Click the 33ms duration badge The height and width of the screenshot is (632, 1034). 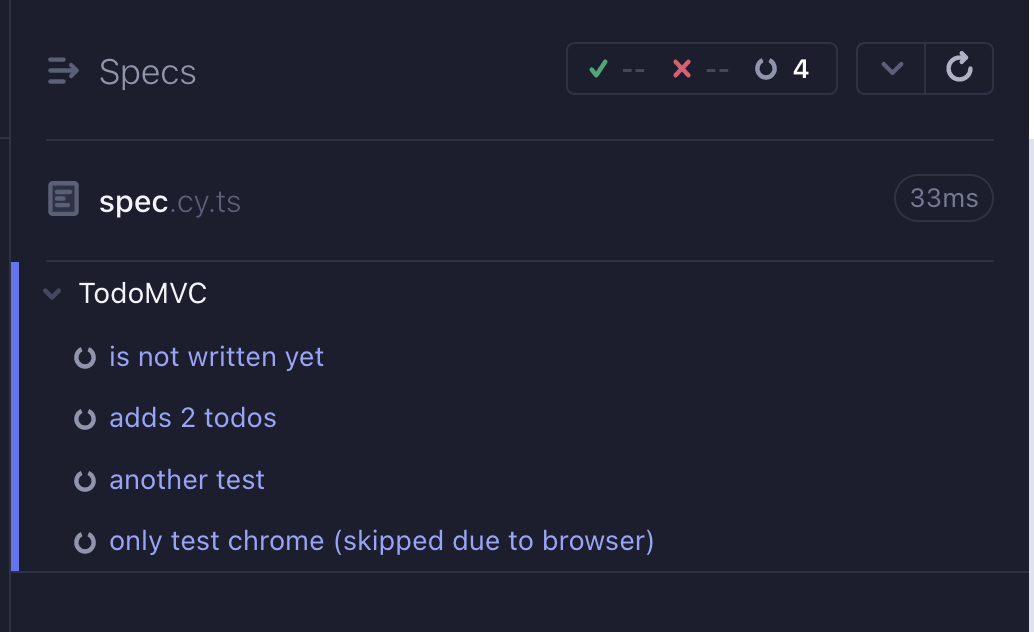click(943, 198)
